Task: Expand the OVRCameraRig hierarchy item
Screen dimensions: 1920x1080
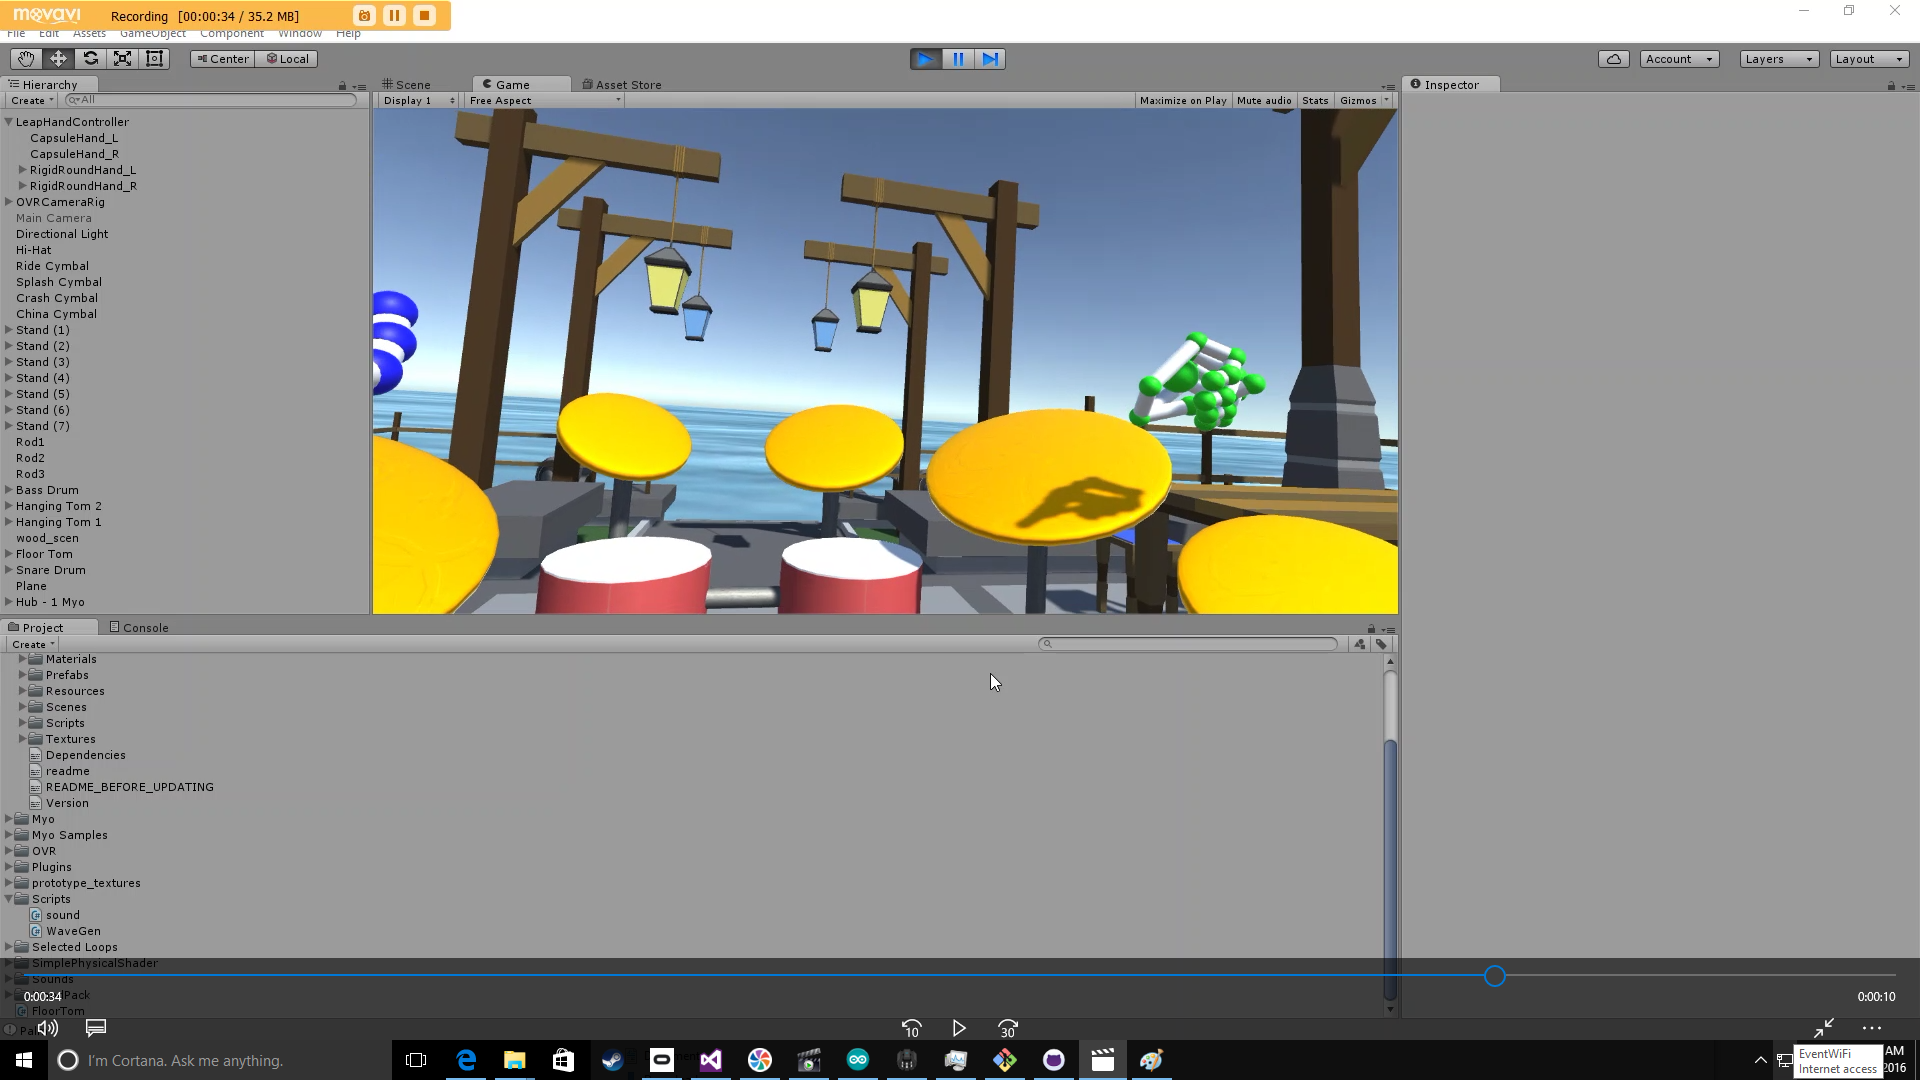Action: [x=9, y=202]
